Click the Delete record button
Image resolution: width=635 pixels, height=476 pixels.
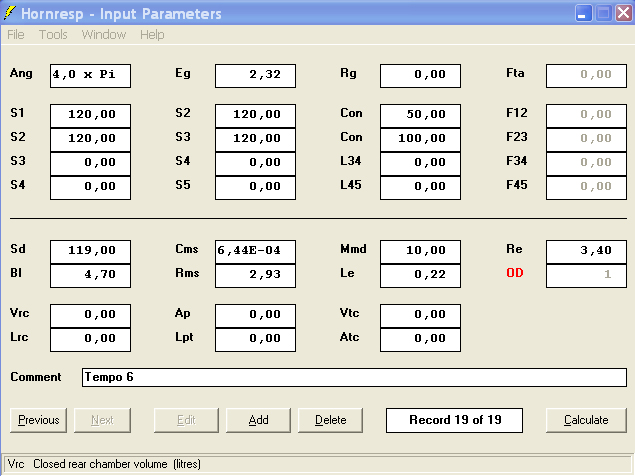click(x=331, y=420)
